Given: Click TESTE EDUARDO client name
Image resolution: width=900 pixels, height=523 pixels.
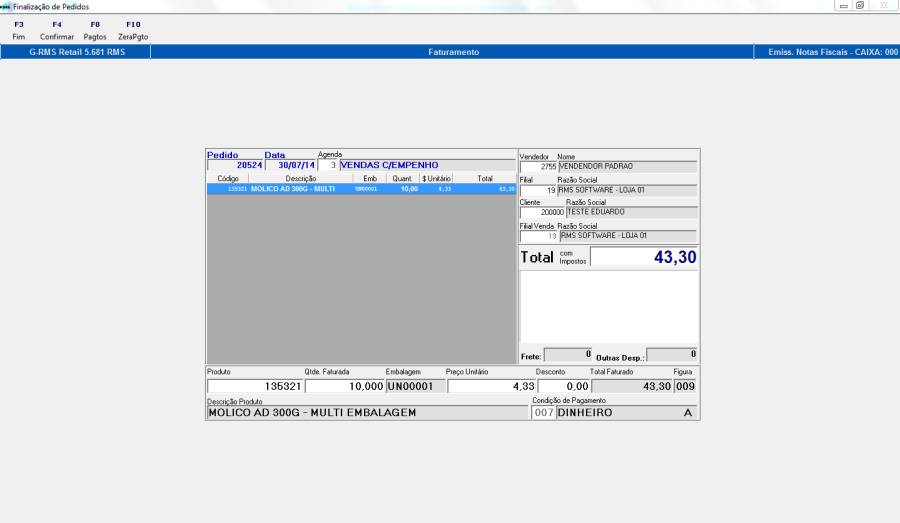Looking at the screenshot, I should pos(632,212).
